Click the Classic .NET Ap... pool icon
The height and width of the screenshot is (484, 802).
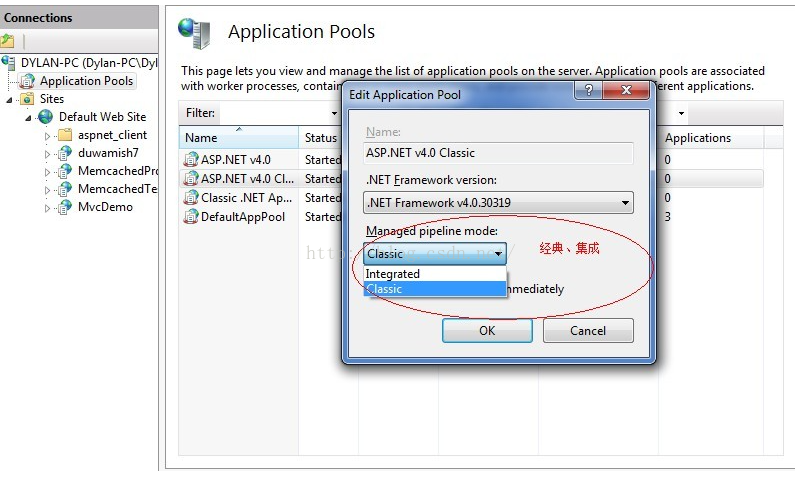pos(191,197)
